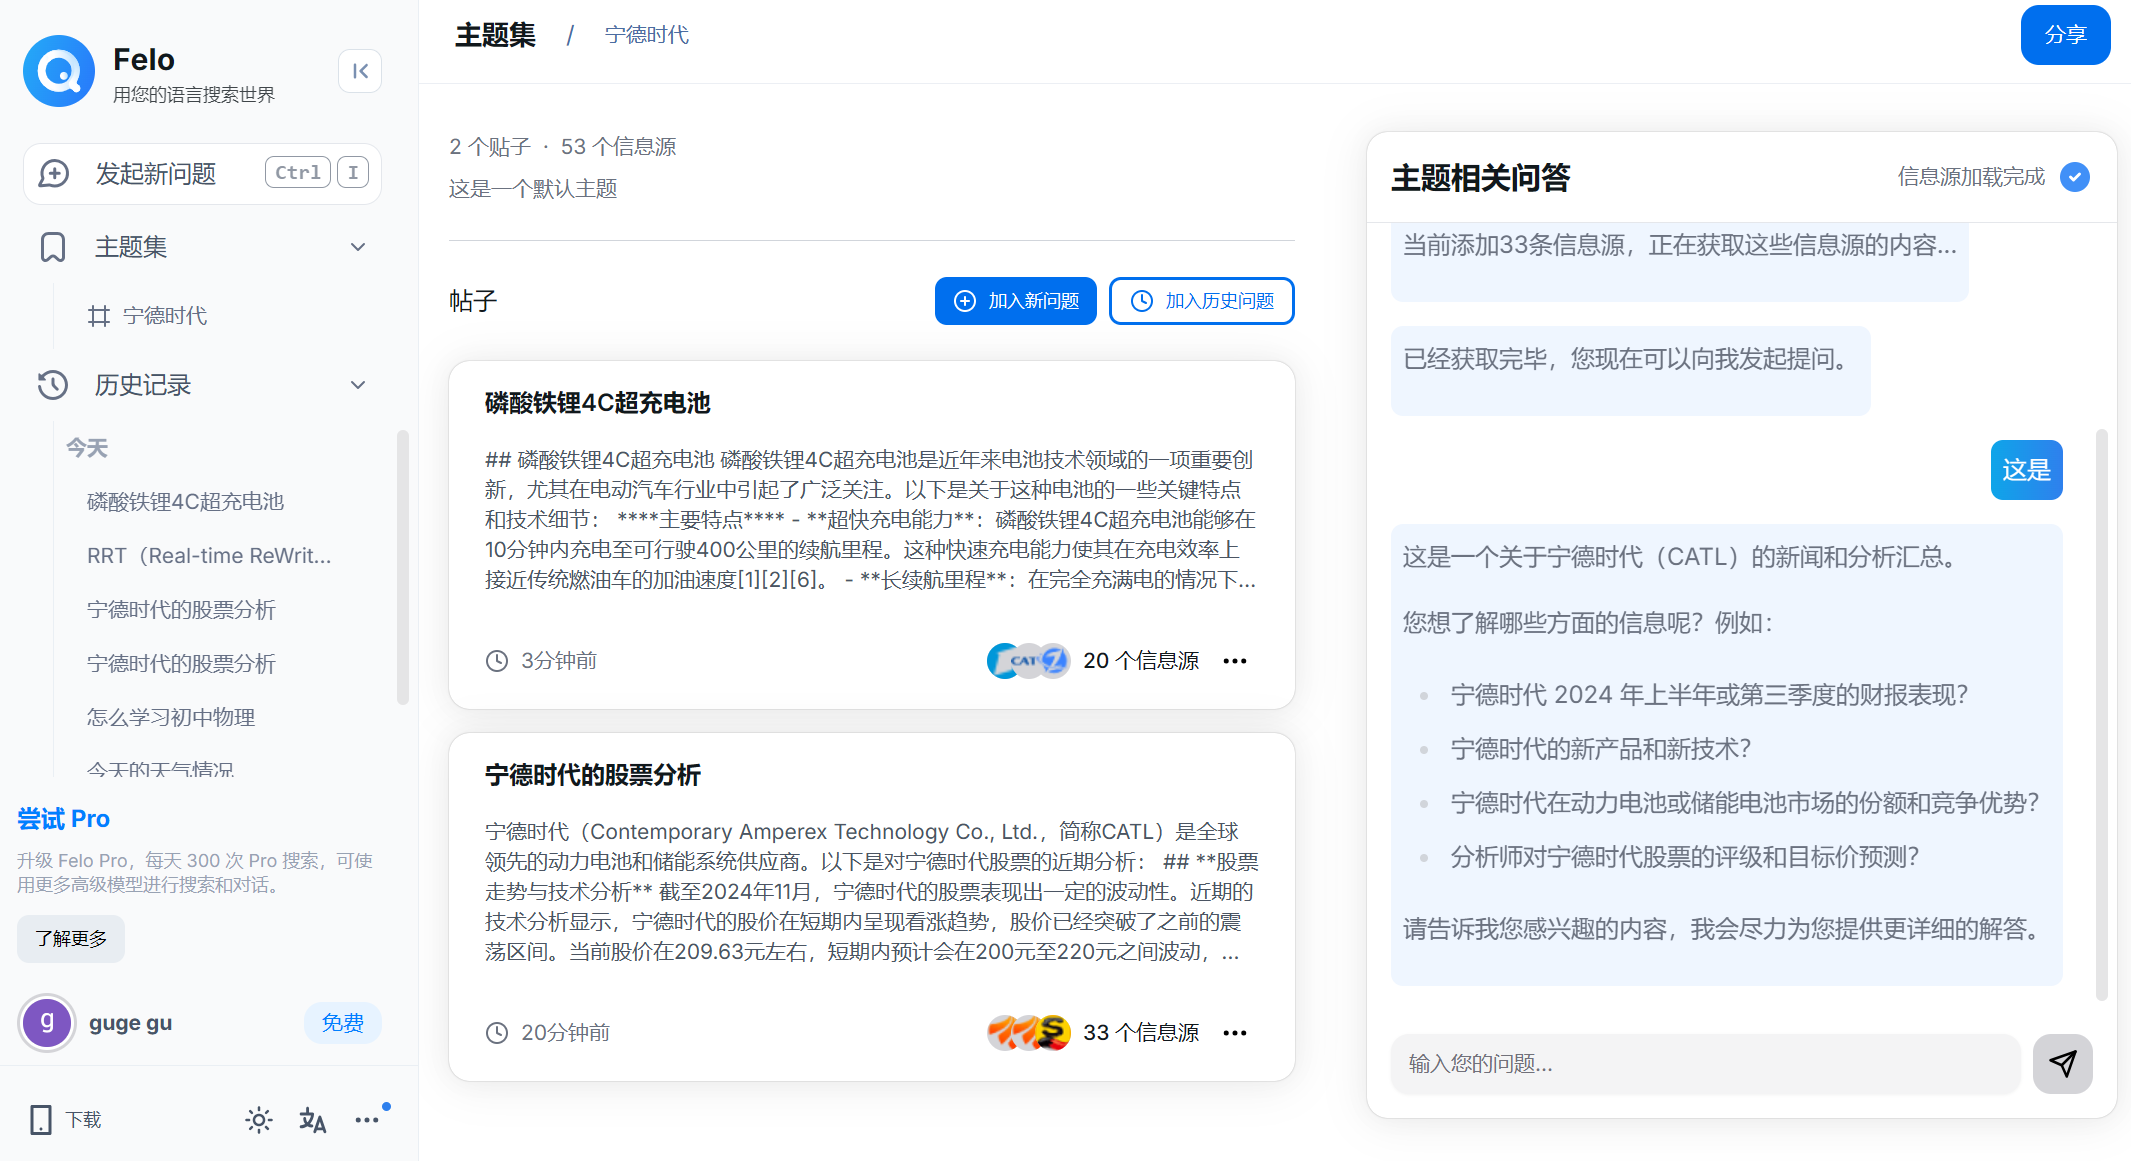Open the three-dot menu on 宁德时代的股票分析 post
The width and height of the screenshot is (2131, 1161).
(1235, 1033)
